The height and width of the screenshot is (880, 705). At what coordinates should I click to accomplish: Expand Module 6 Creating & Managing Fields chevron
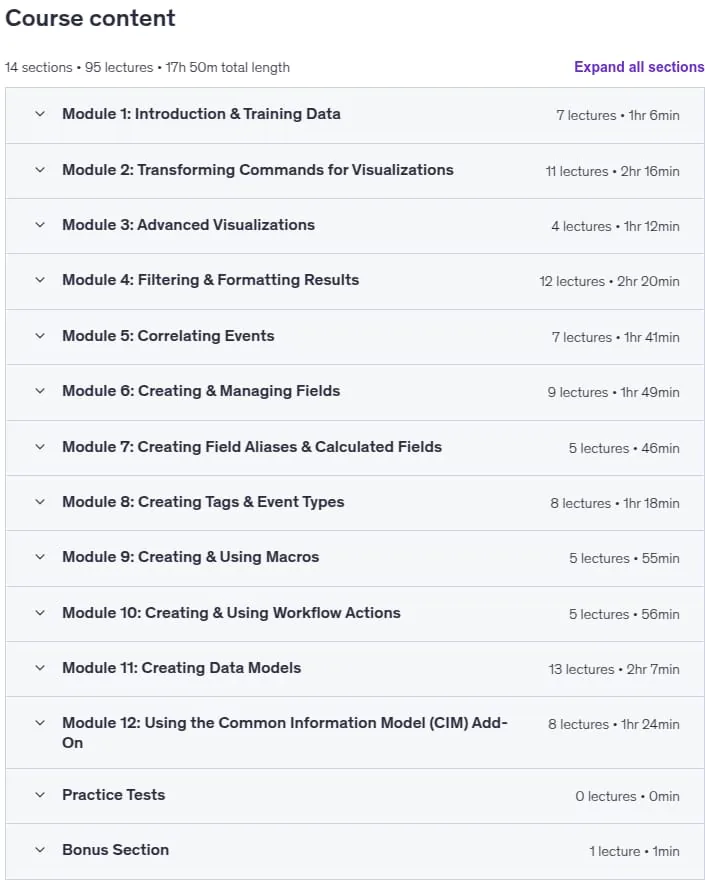pos(40,391)
